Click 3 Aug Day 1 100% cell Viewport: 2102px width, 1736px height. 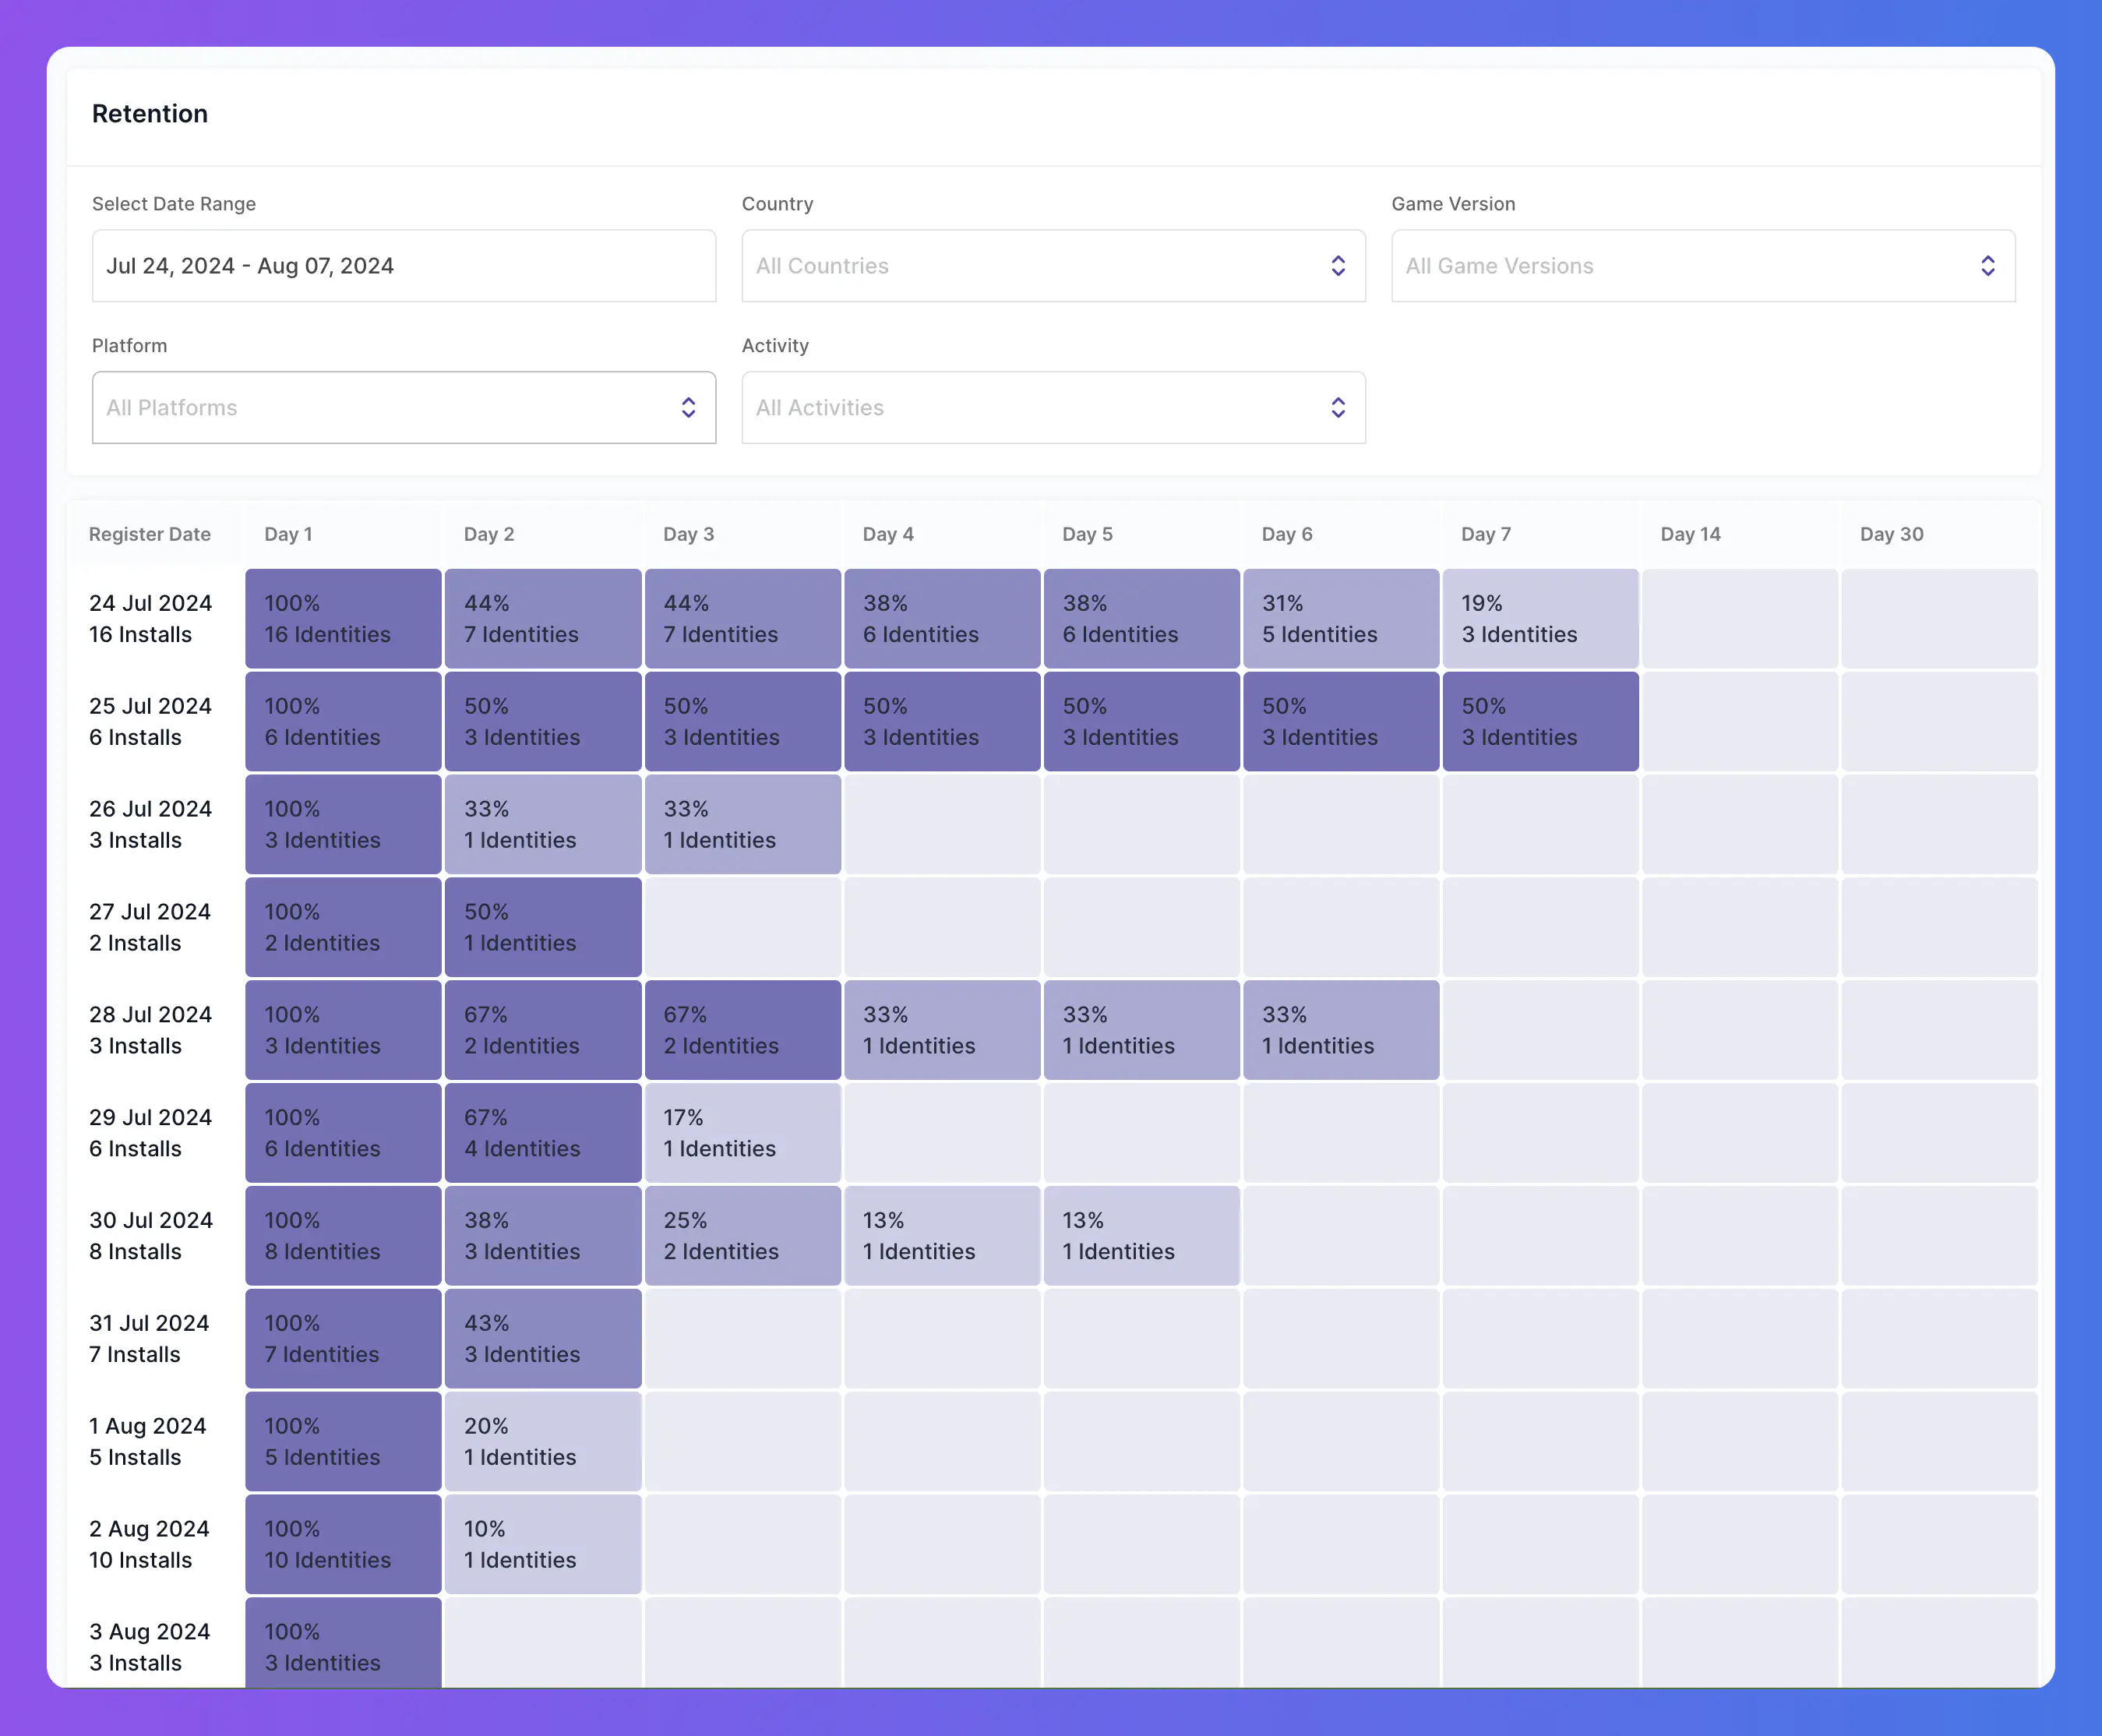(343, 1643)
